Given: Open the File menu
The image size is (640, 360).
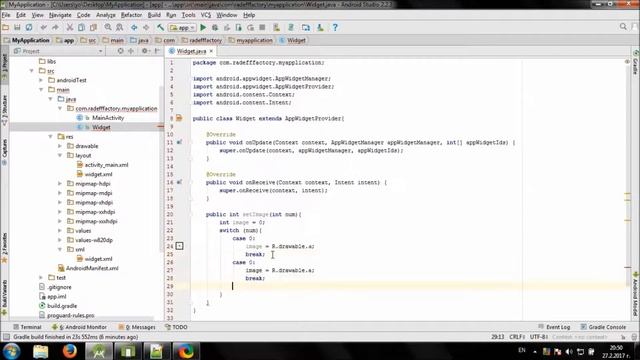Looking at the screenshot, I should (6, 15).
